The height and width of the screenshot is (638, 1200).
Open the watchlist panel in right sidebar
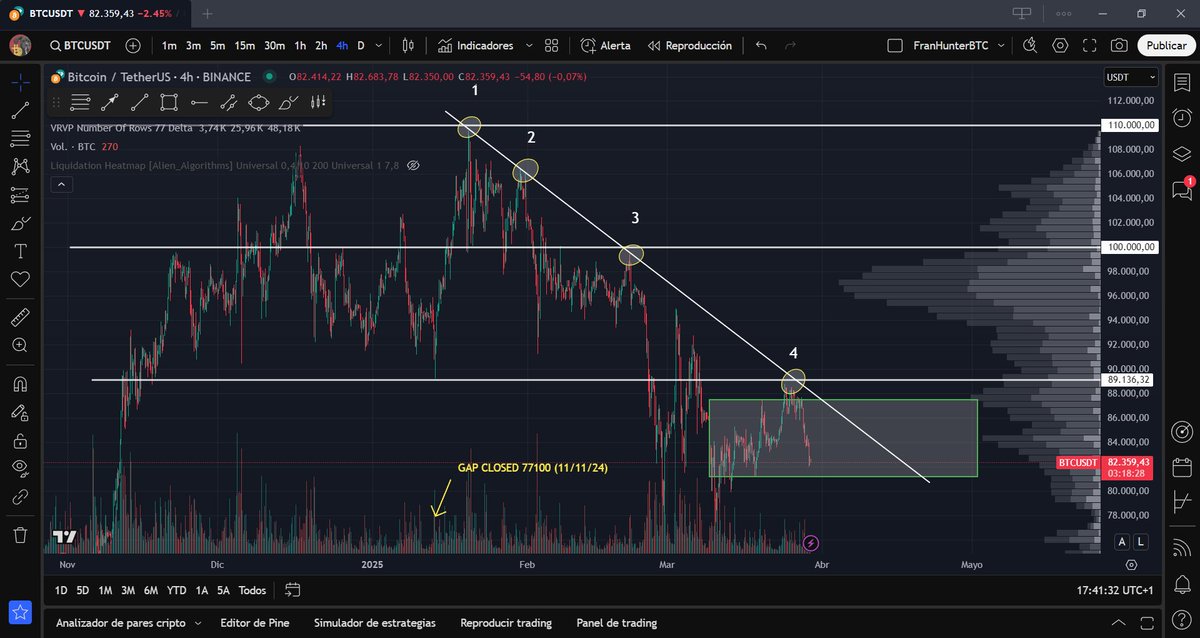coord(1181,81)
